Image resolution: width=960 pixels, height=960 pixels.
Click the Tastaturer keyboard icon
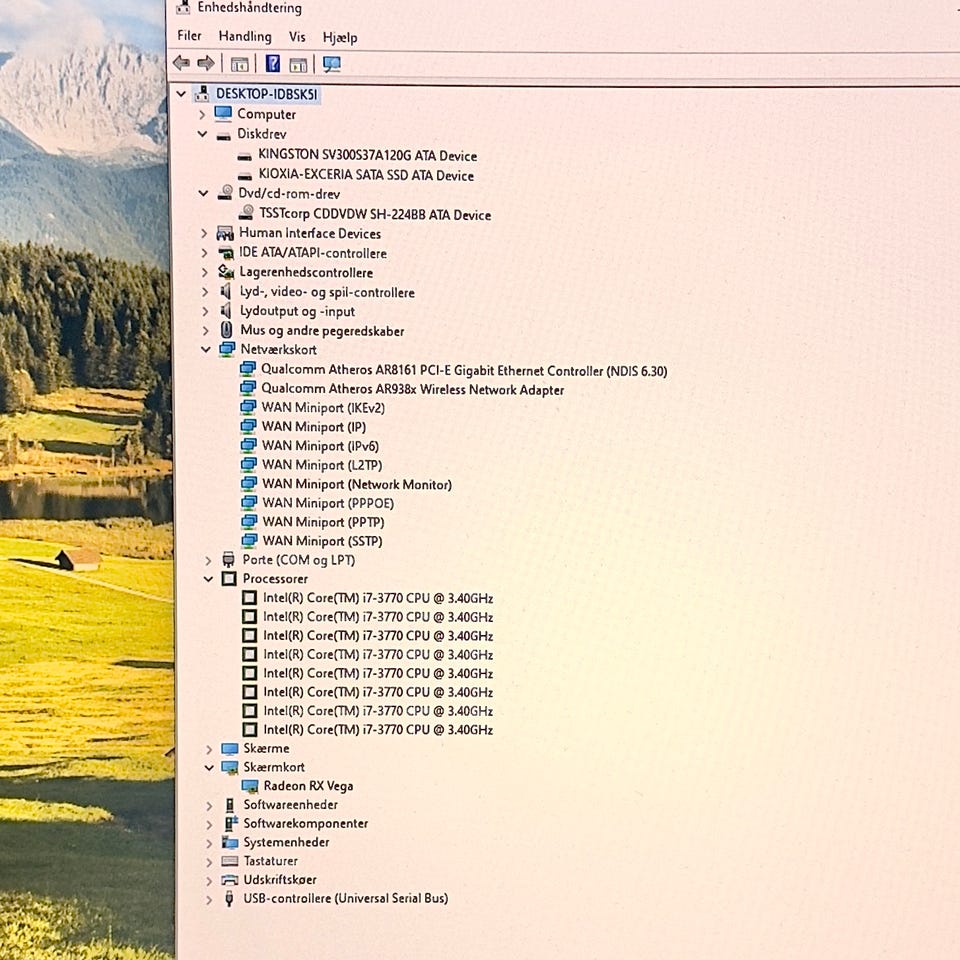(x=230, y=861)
